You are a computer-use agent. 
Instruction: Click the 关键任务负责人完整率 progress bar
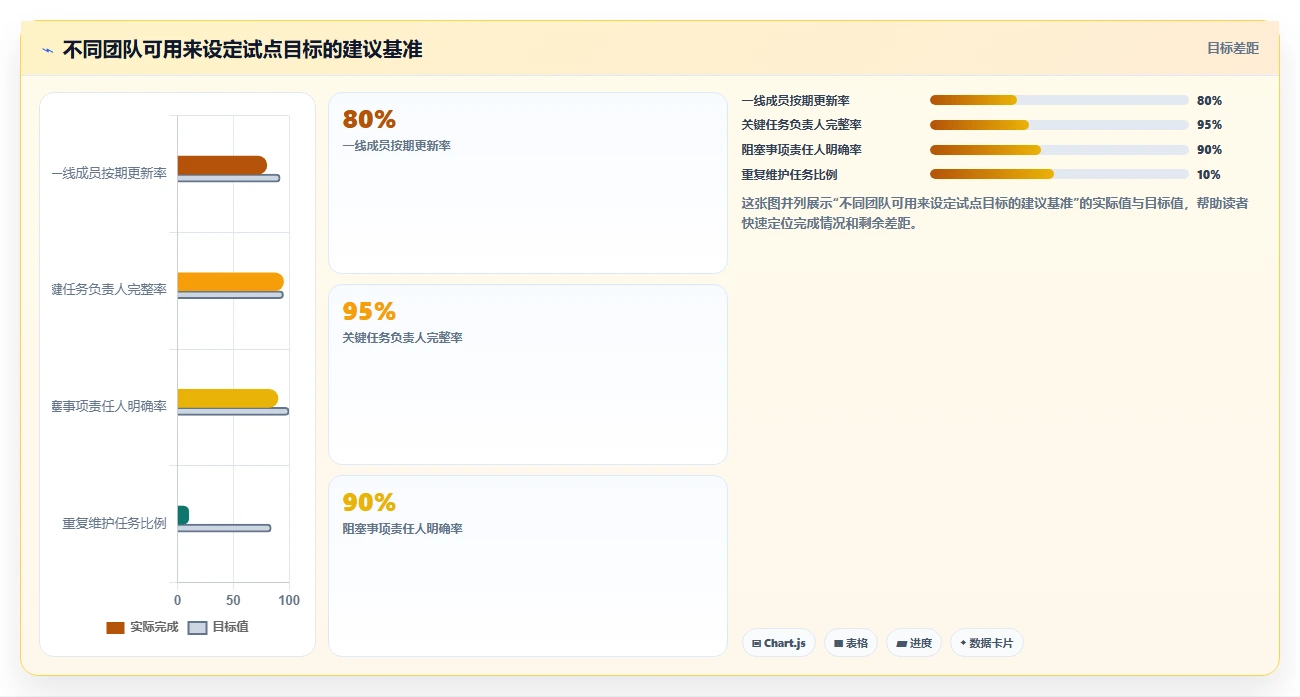(1059, 125)
